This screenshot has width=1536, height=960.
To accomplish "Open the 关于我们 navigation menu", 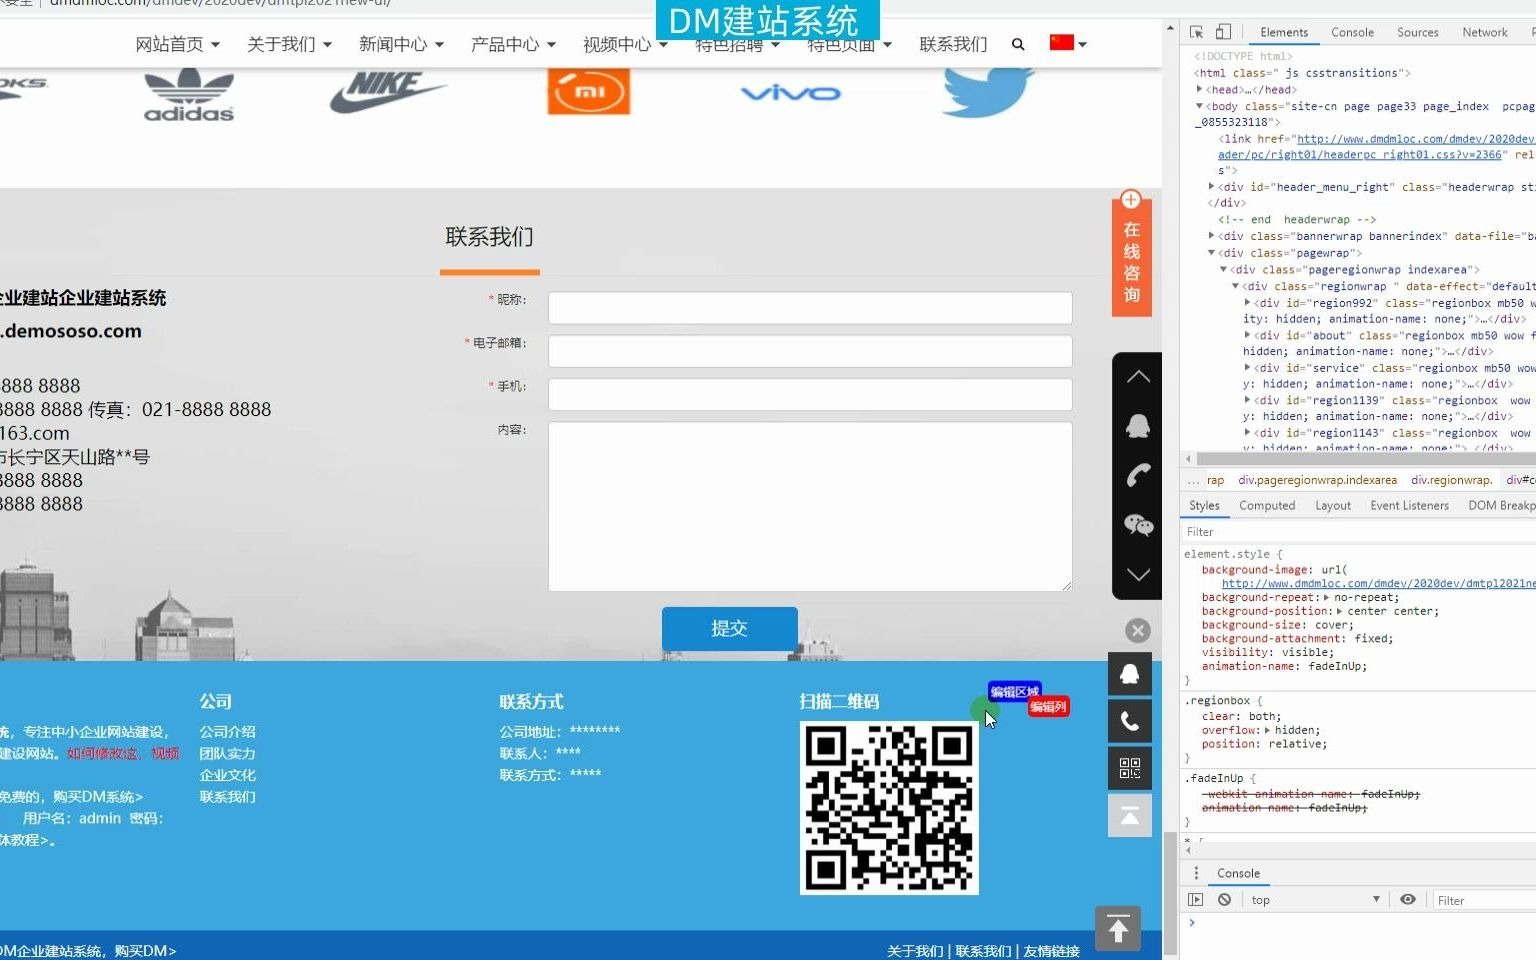I will point(289,44).
